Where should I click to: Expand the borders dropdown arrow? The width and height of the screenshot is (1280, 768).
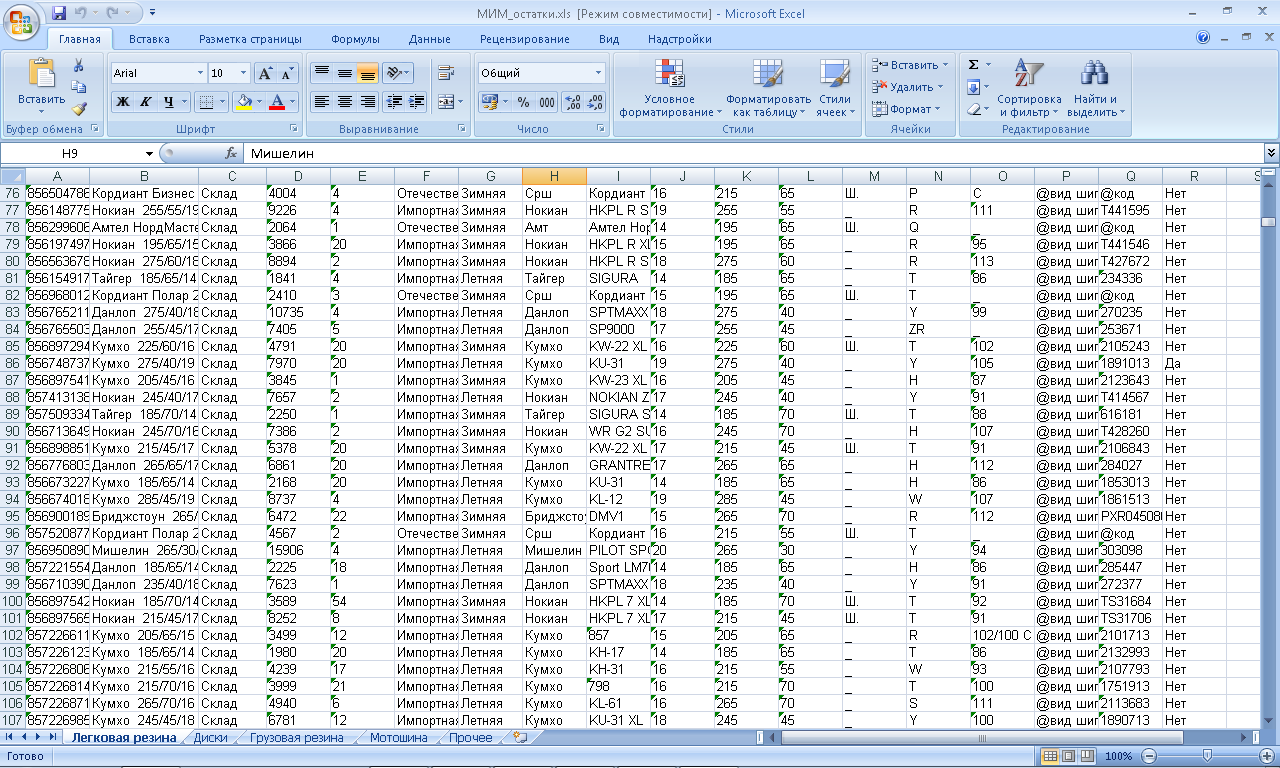(222, 101)
